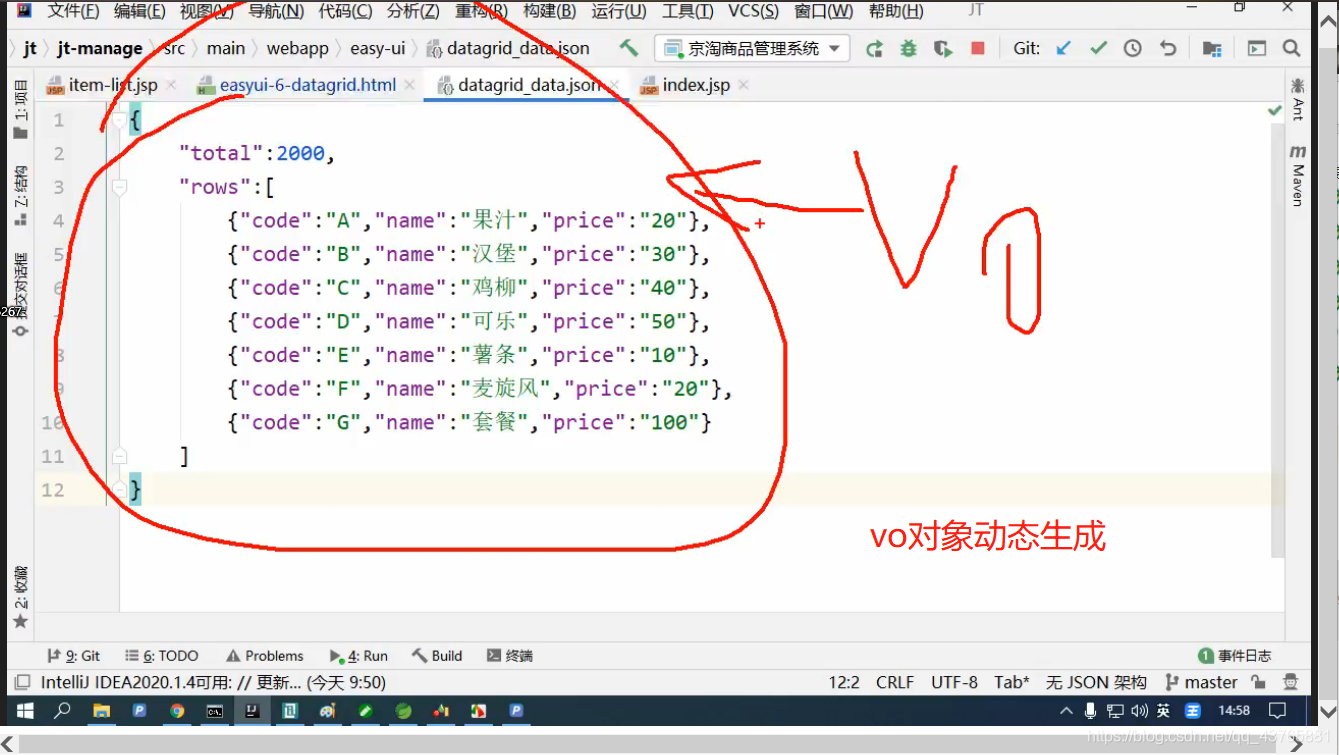Viewport: 1339px width, 755px height.
Task: Click the datagrid_data.json breadcrumb
Action: click(x=508, y=48)
